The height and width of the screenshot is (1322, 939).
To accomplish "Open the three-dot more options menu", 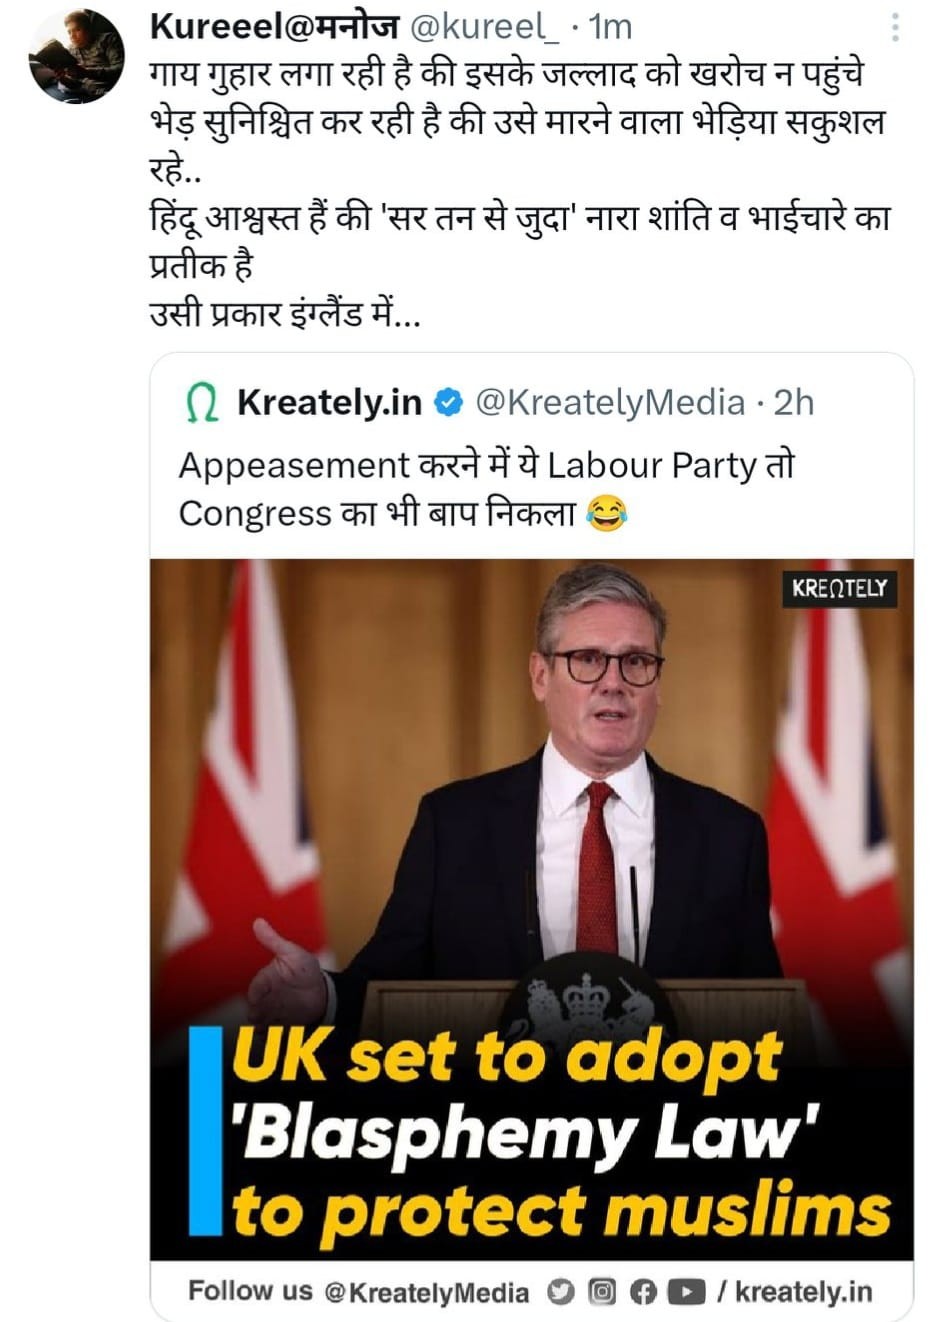I will click(x=895, y=27).
